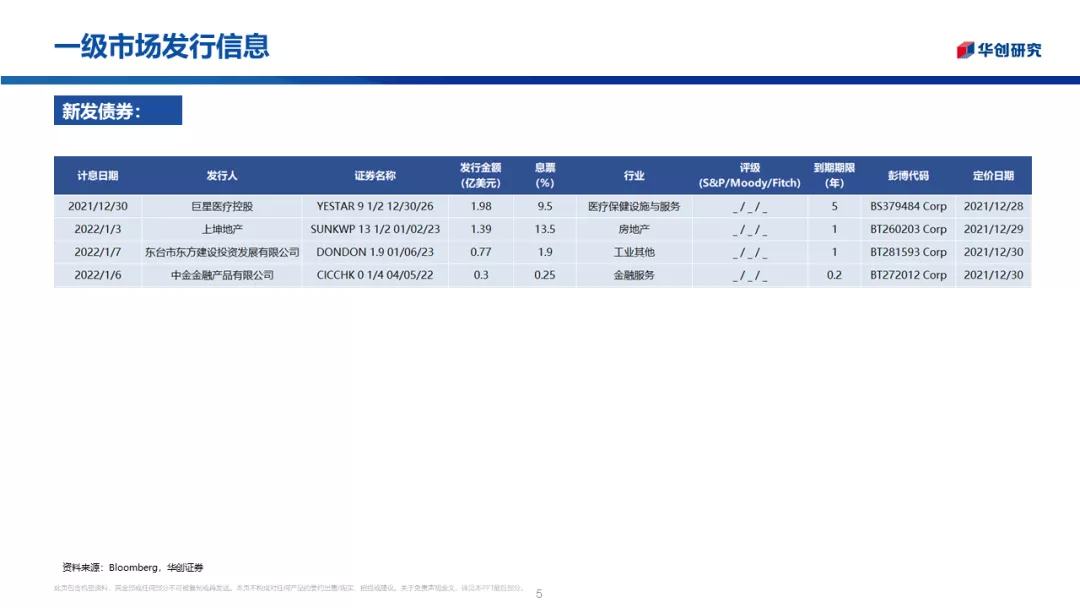Select maturity value 5 in YESTAR row
Viewport: 1080px width, 608px height.
click(834, 206)
